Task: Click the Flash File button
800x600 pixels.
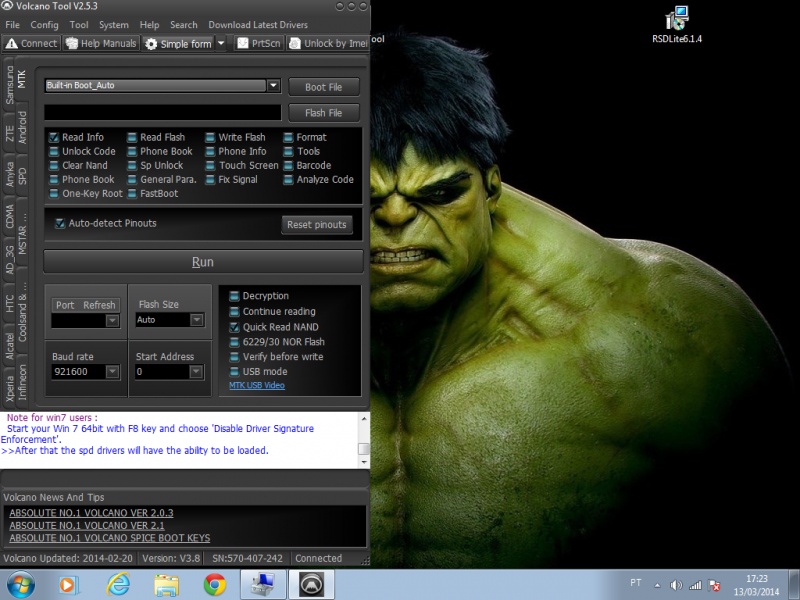Action: (323, 113)
